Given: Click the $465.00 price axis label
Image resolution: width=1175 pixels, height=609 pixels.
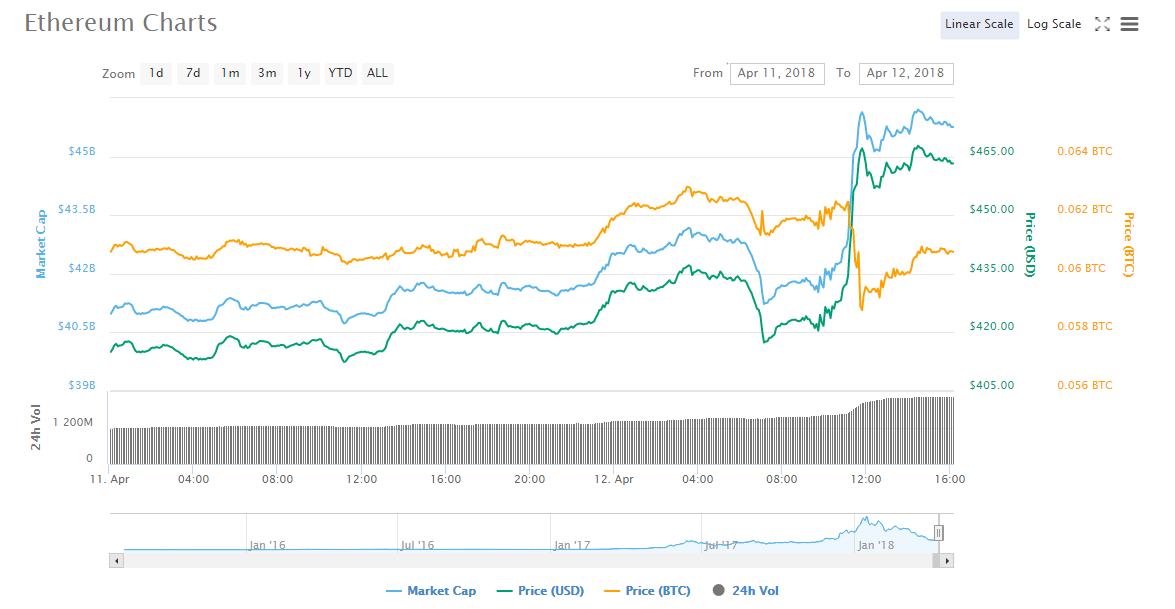Looking at the screenshot, I should 991,151.
